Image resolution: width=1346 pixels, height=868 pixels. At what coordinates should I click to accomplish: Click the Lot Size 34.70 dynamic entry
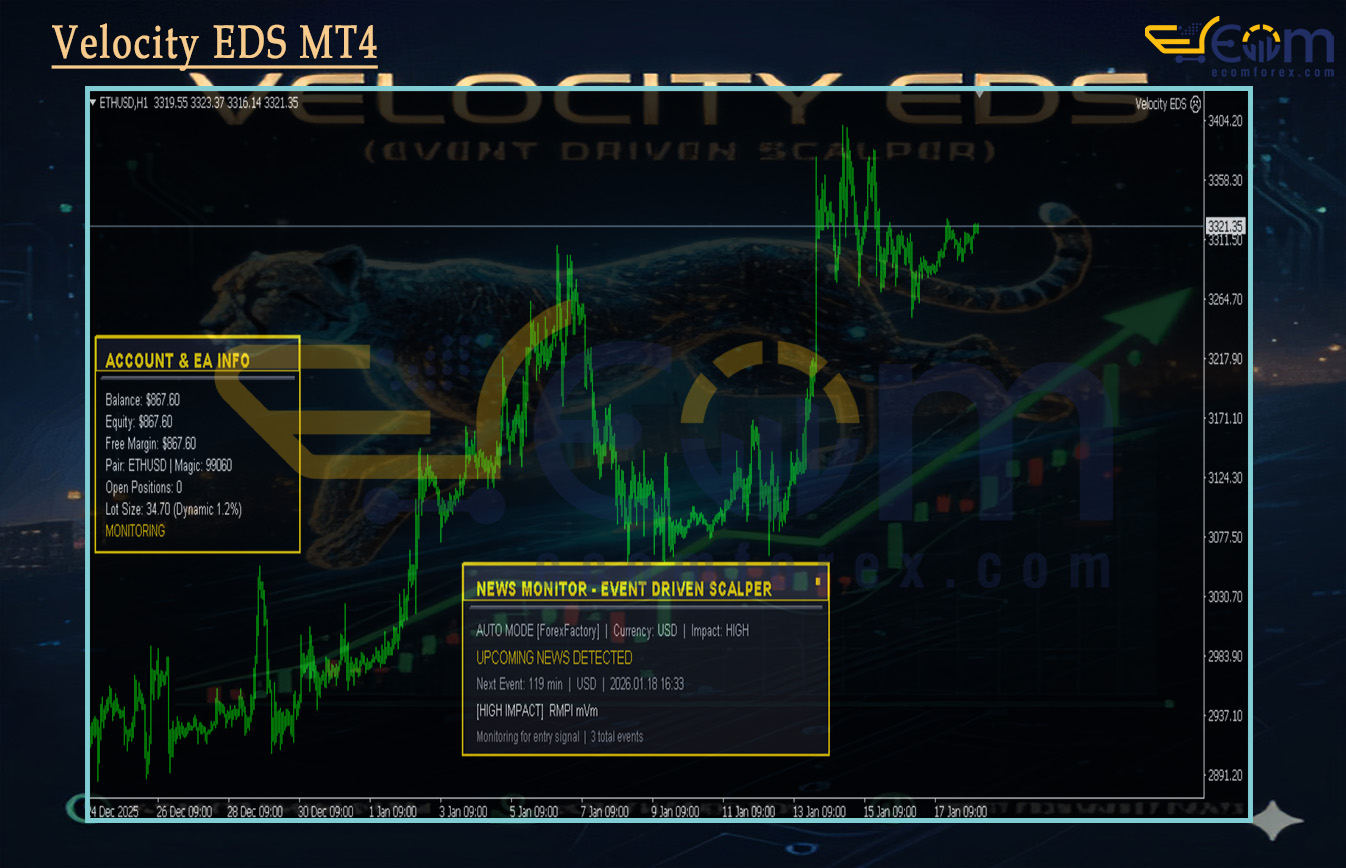(x=173, y=509)
